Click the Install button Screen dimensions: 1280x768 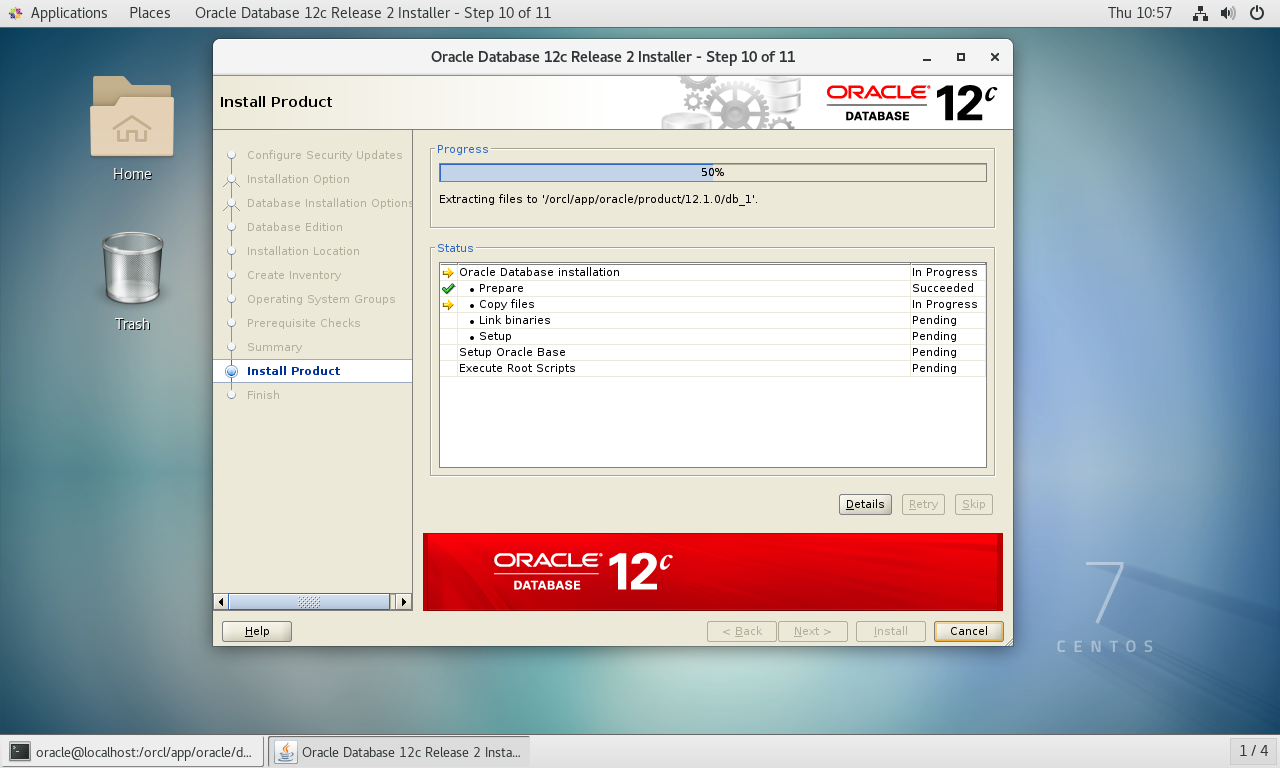pos(891,631)
